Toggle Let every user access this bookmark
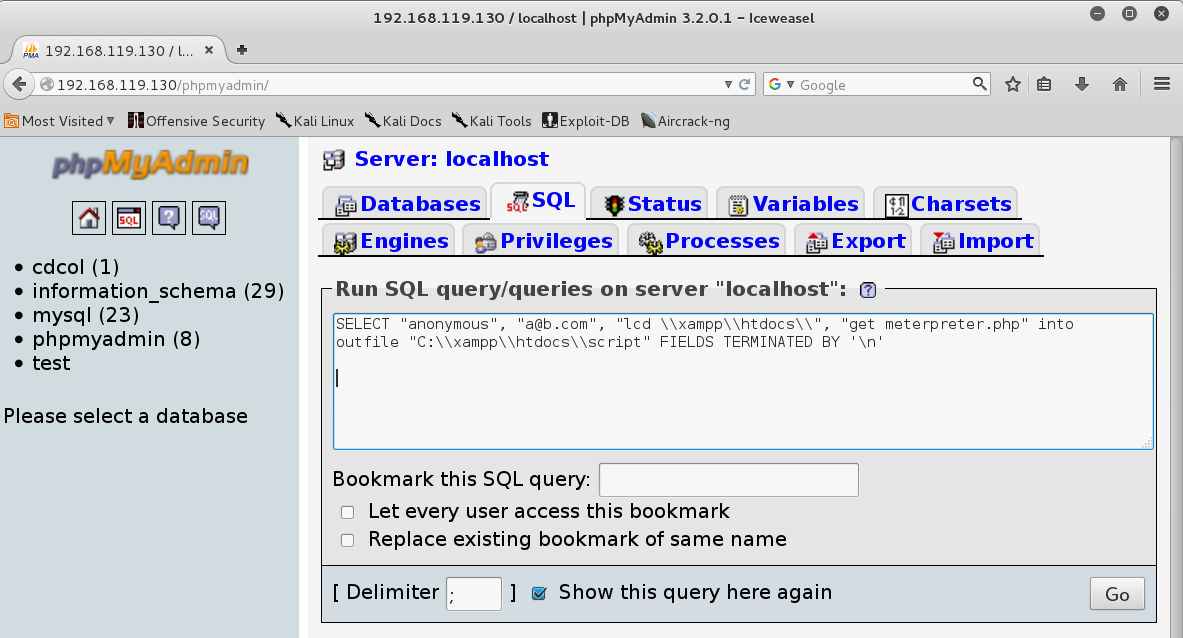The image size is (1183, 638). click(x=347, y=512)
